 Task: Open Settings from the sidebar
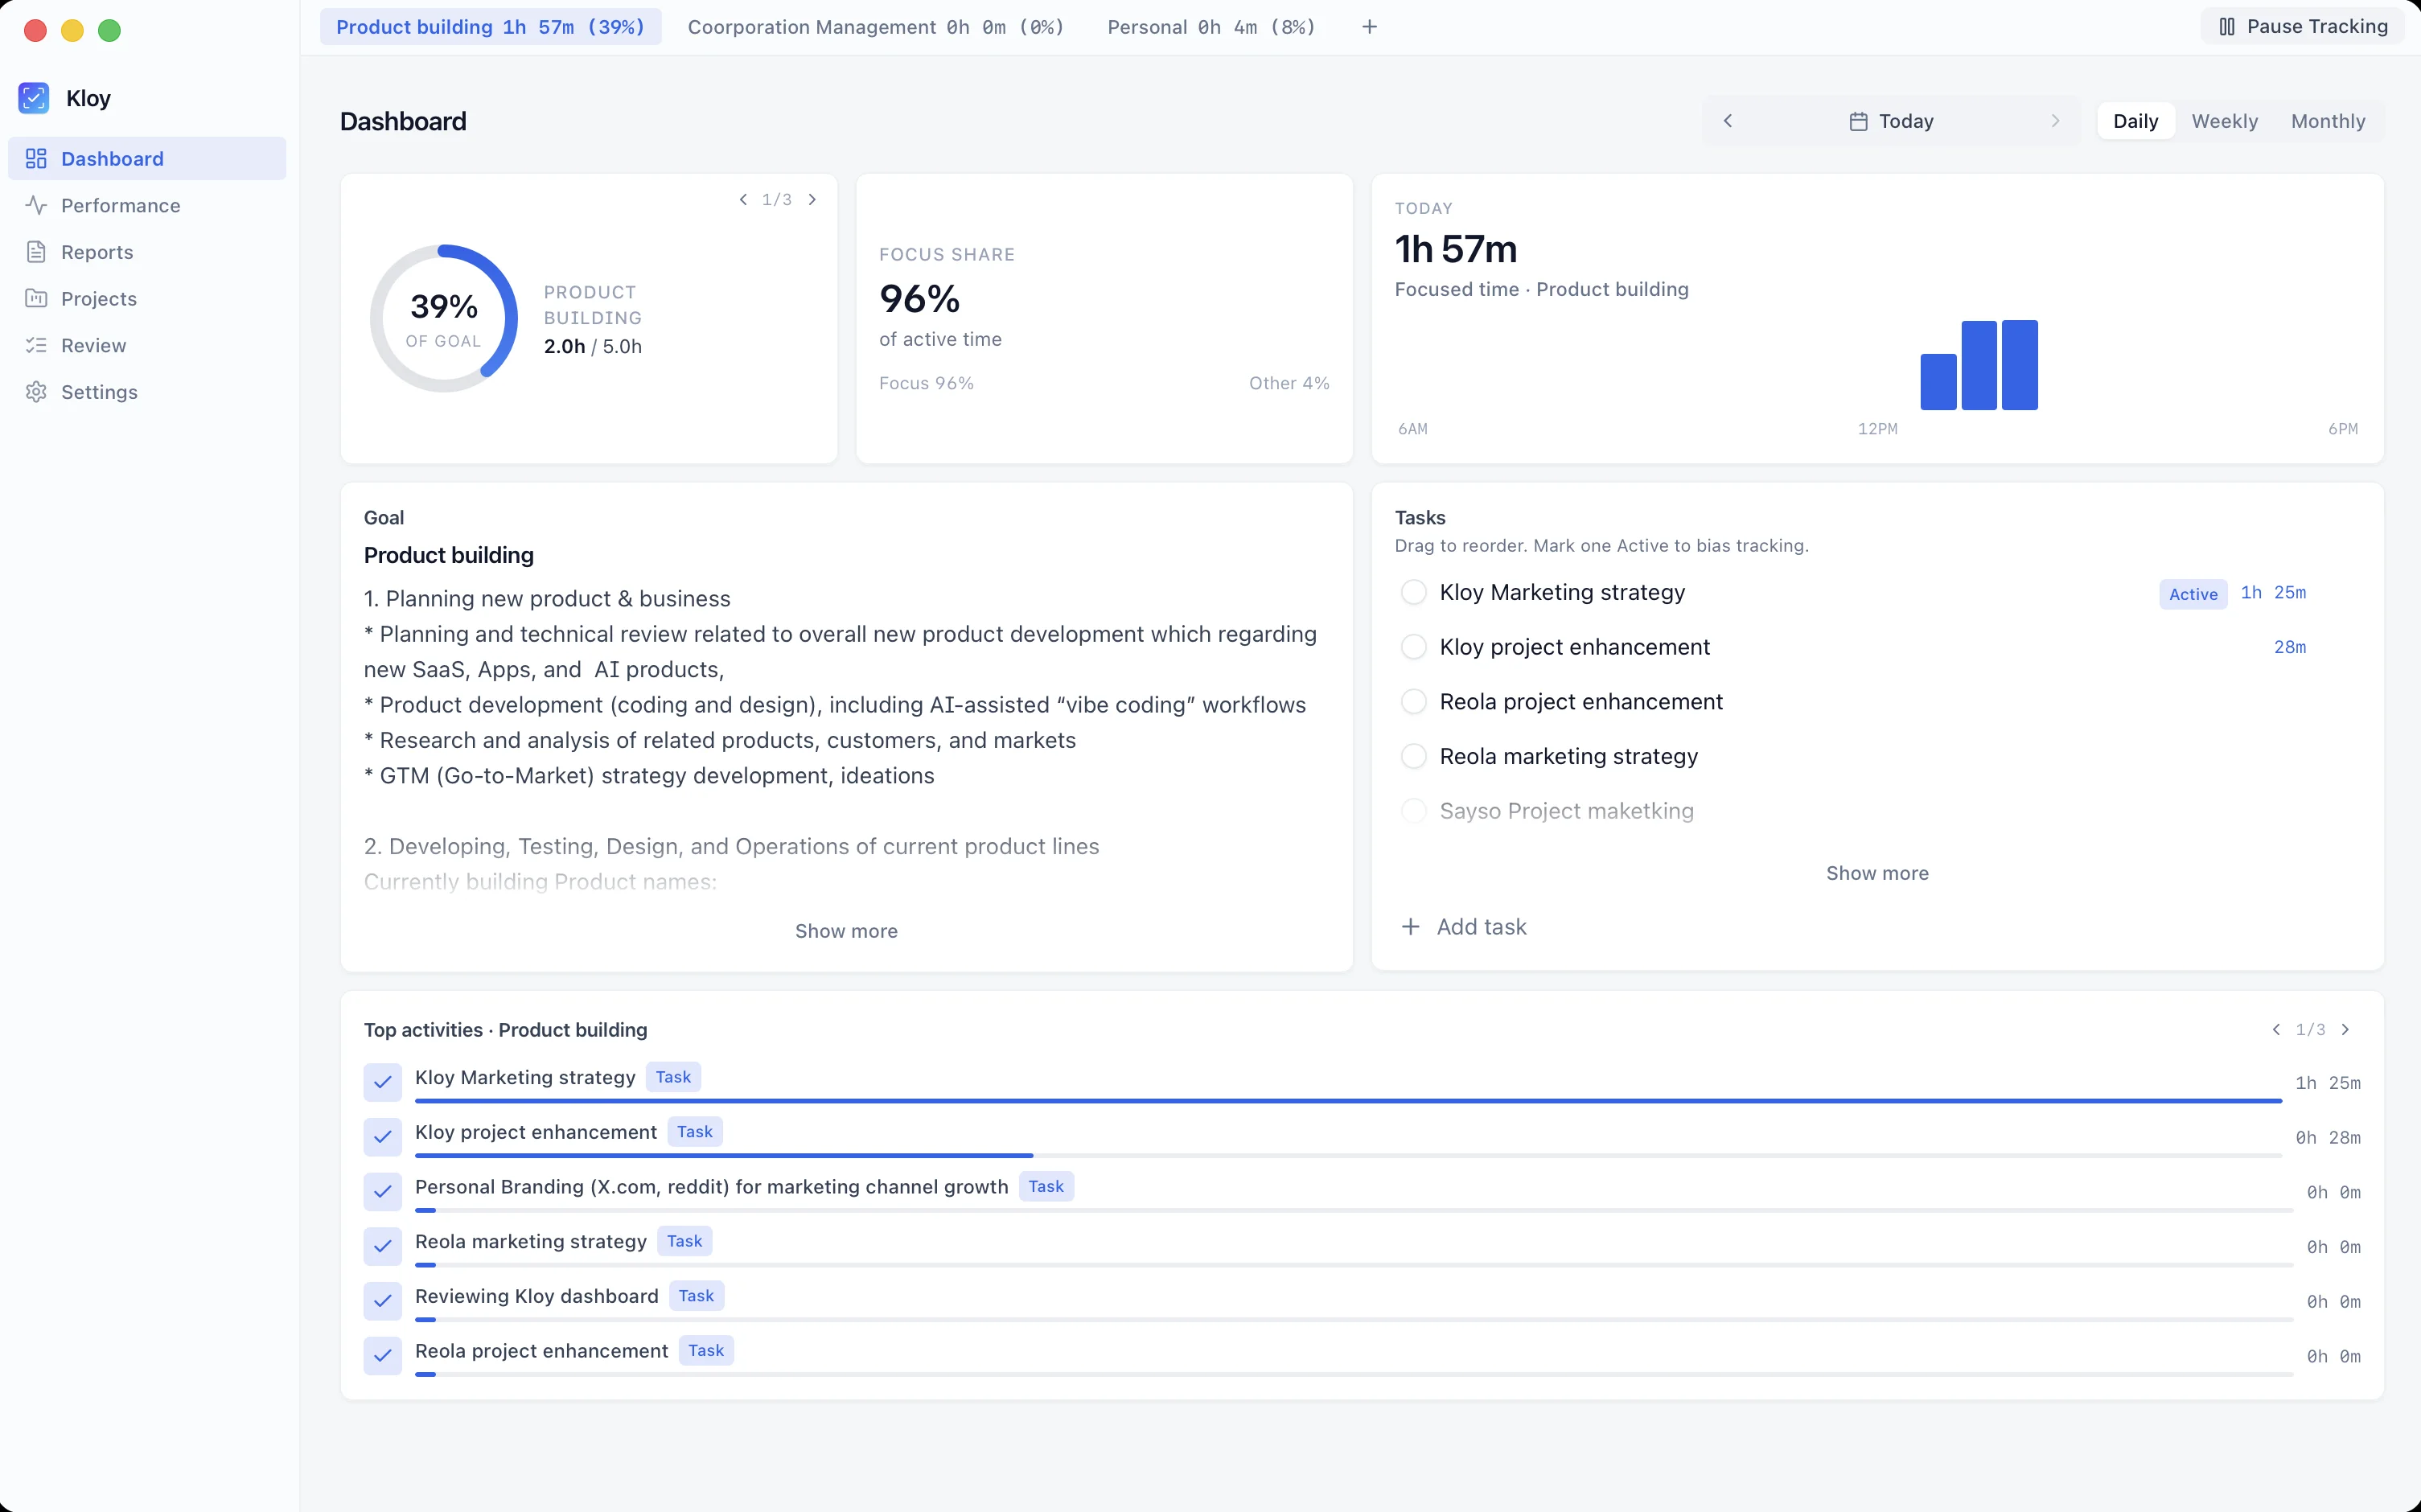pyautogui.click(x=147, y=392)
